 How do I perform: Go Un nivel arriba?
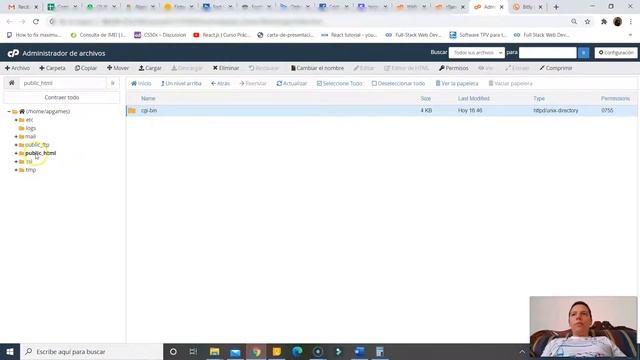click(x=181, y=83)
